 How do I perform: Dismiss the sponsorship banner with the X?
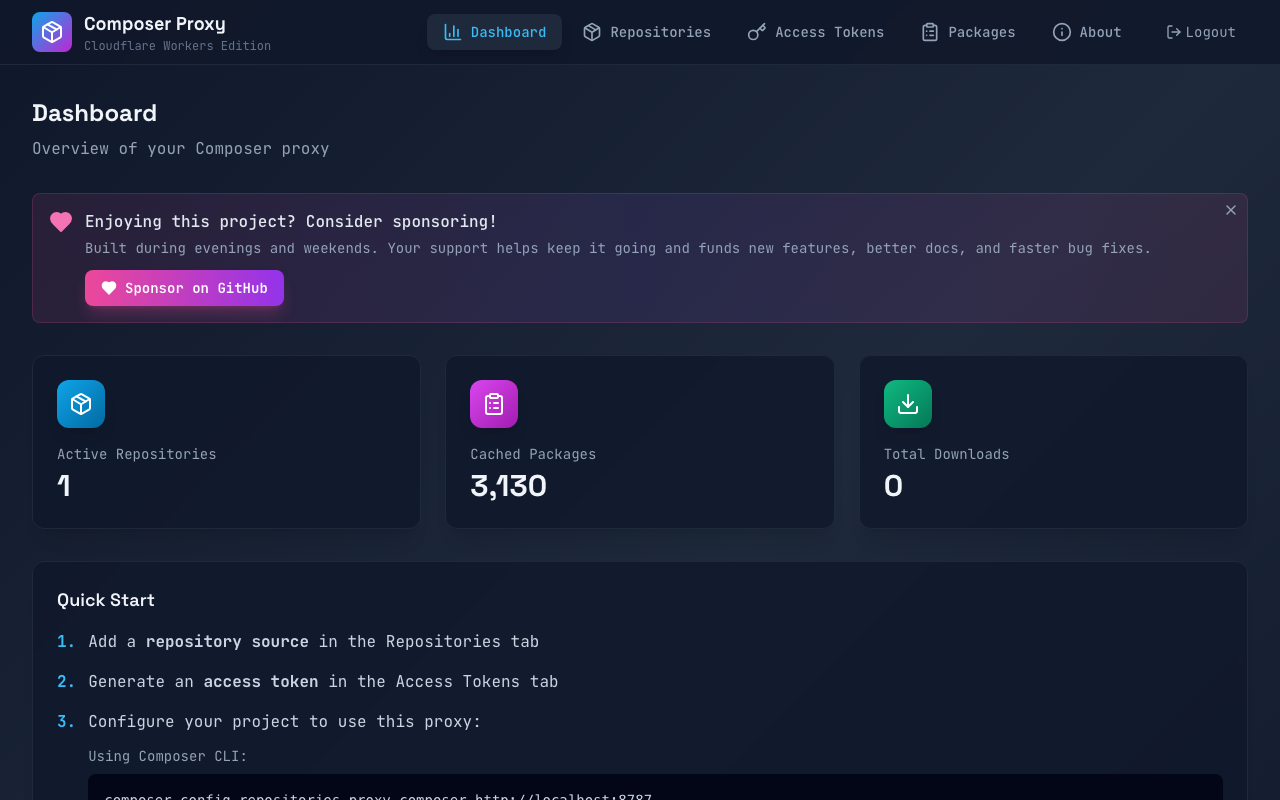[x=1231, y=210]
